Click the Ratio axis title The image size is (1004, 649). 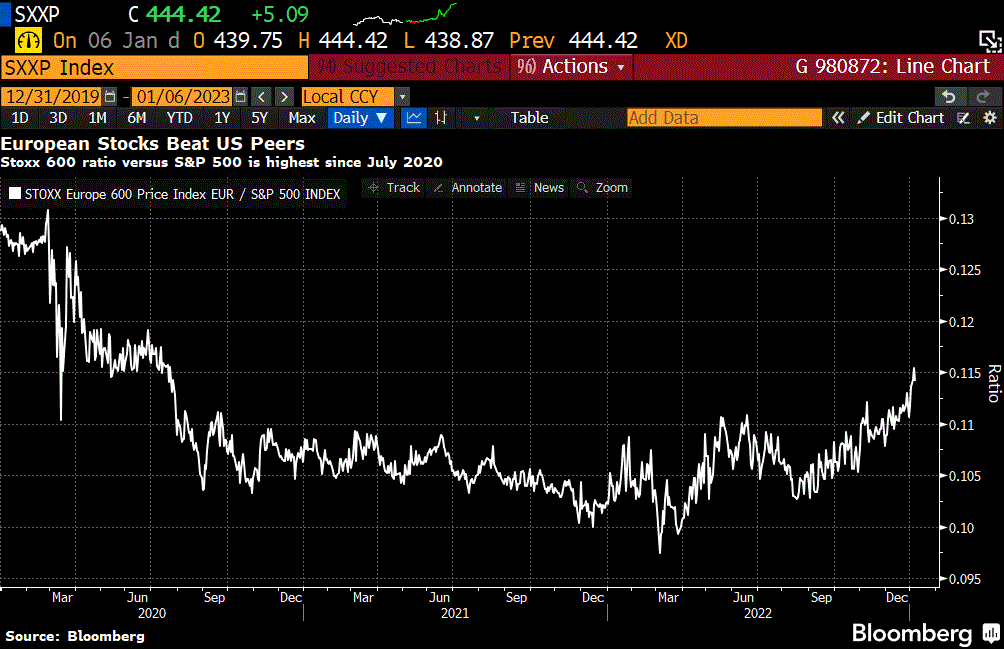[994, 383]
